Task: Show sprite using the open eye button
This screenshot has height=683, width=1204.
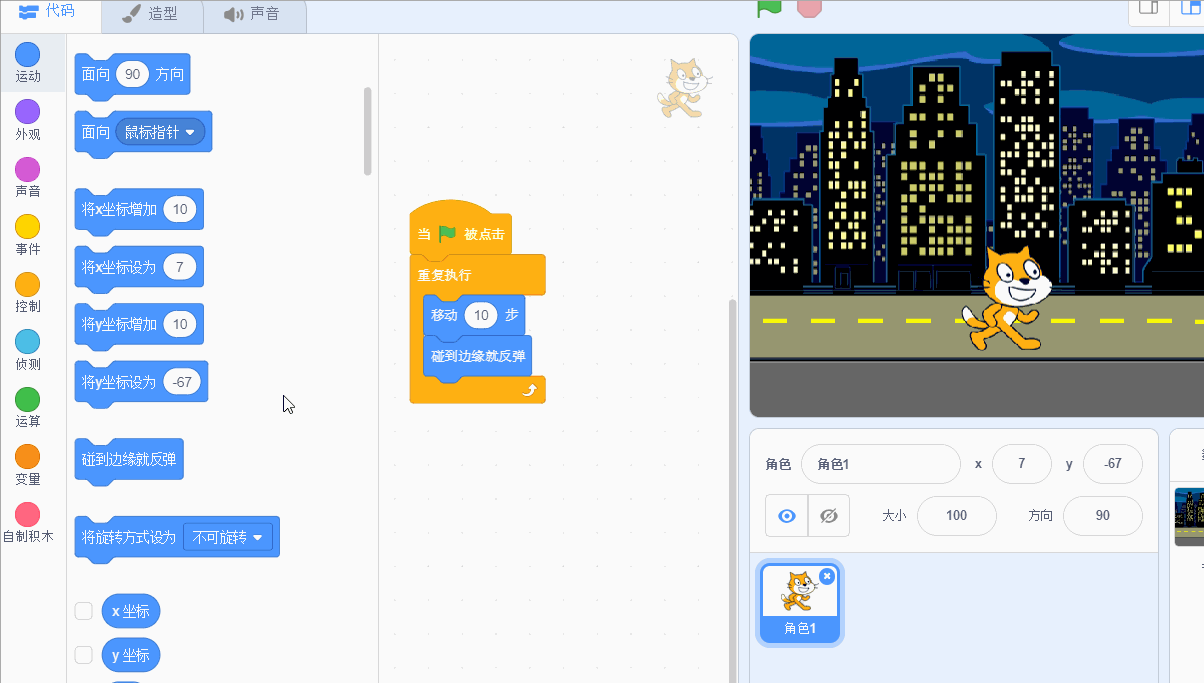Action: point(787,516)
